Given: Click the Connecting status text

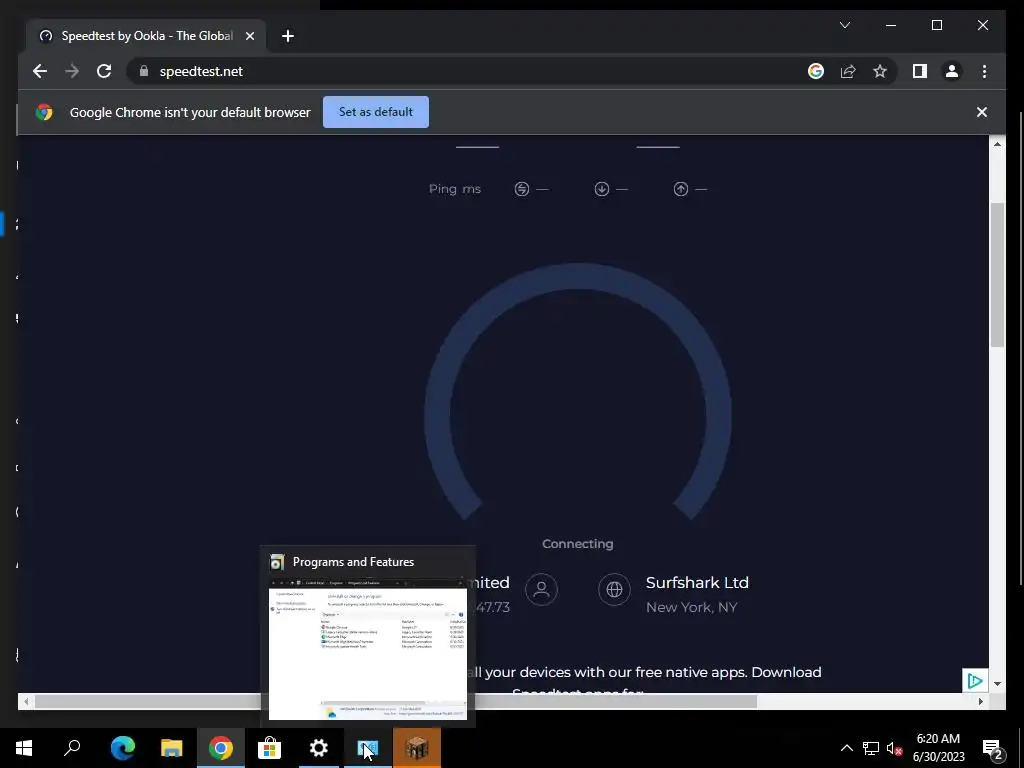Looking at the screenshot, I should pyautogui.click(x=577, y=543).
